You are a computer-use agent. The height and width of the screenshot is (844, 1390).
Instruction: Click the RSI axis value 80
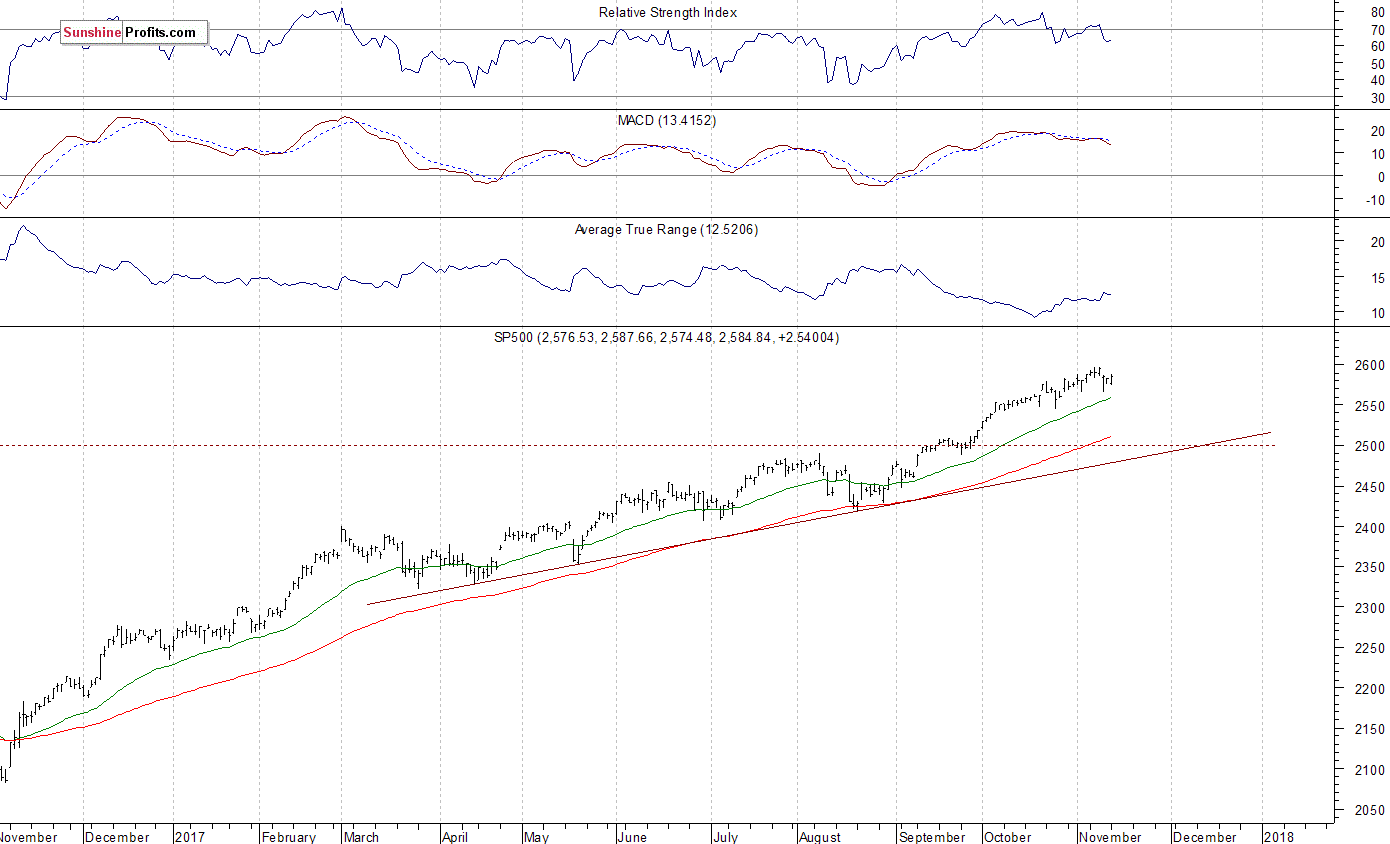[1378, 12]
